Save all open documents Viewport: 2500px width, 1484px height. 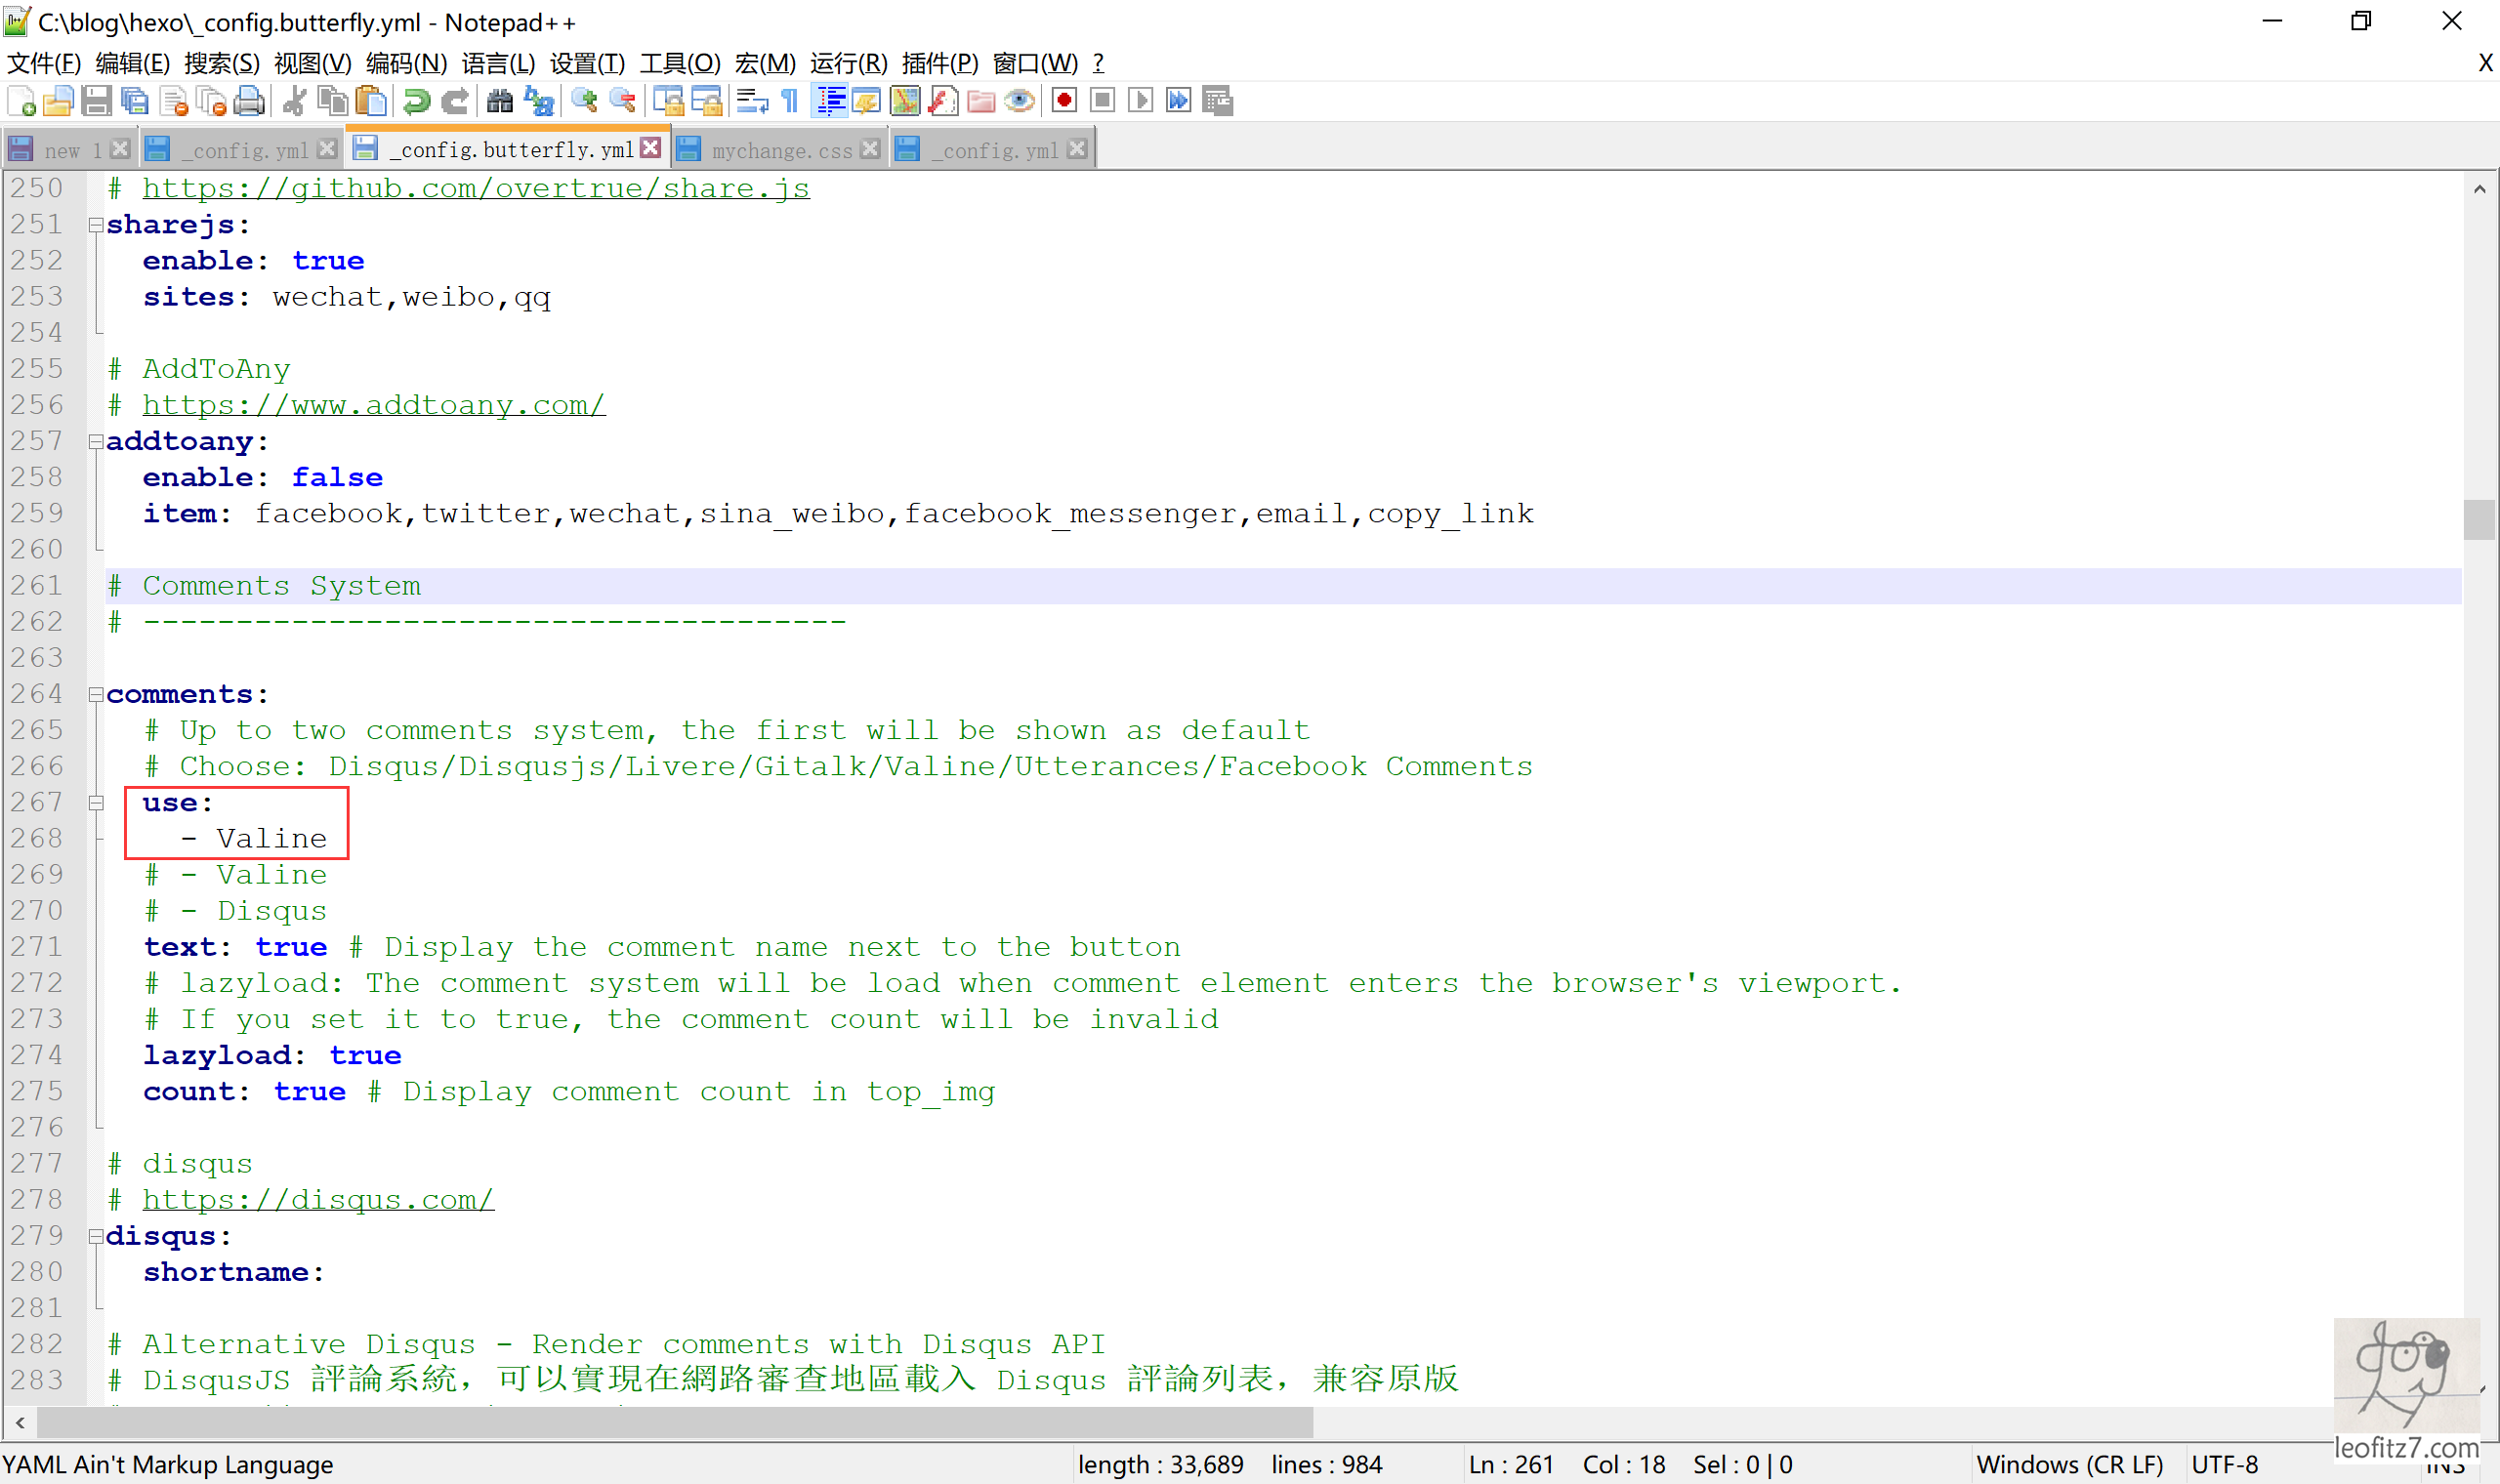[x=135, y=100]
